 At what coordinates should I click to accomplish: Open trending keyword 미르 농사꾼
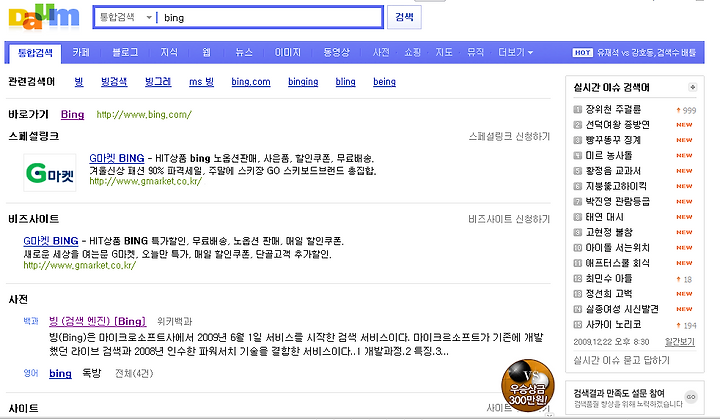tap(608, 156)
